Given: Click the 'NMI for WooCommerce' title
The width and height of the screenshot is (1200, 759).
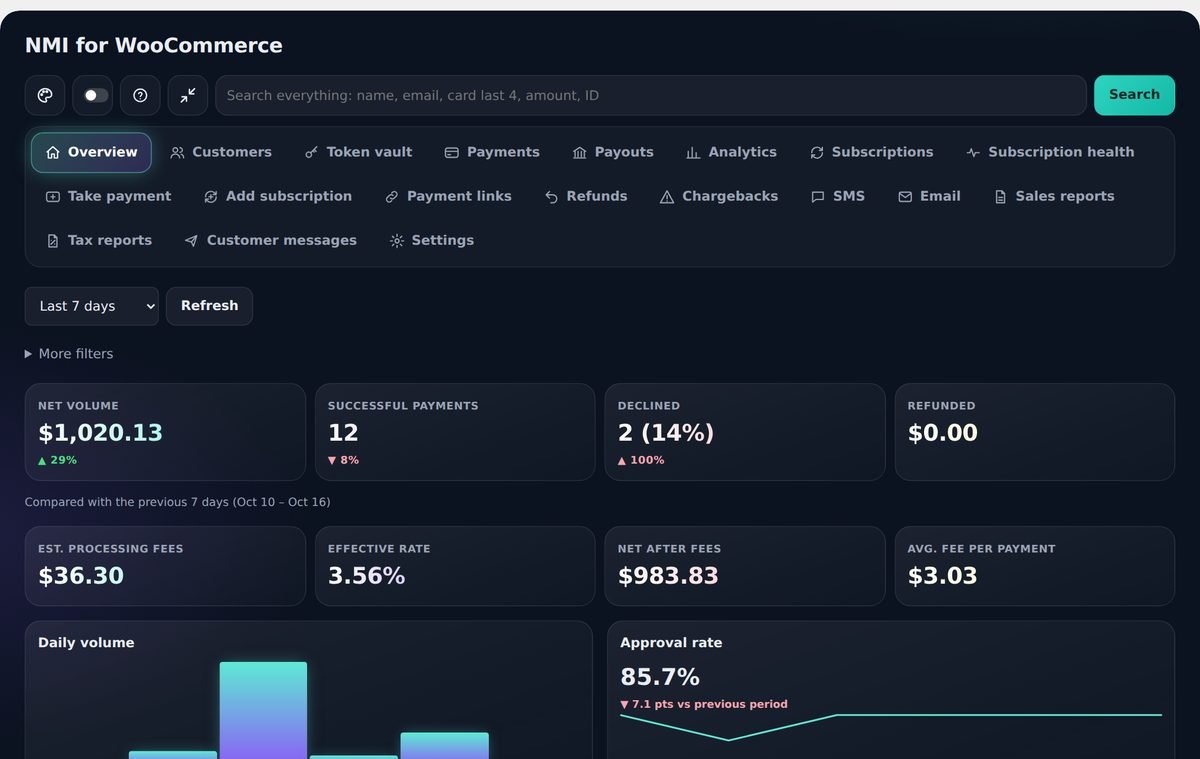Looking at the screenshot, I should 154,45.
